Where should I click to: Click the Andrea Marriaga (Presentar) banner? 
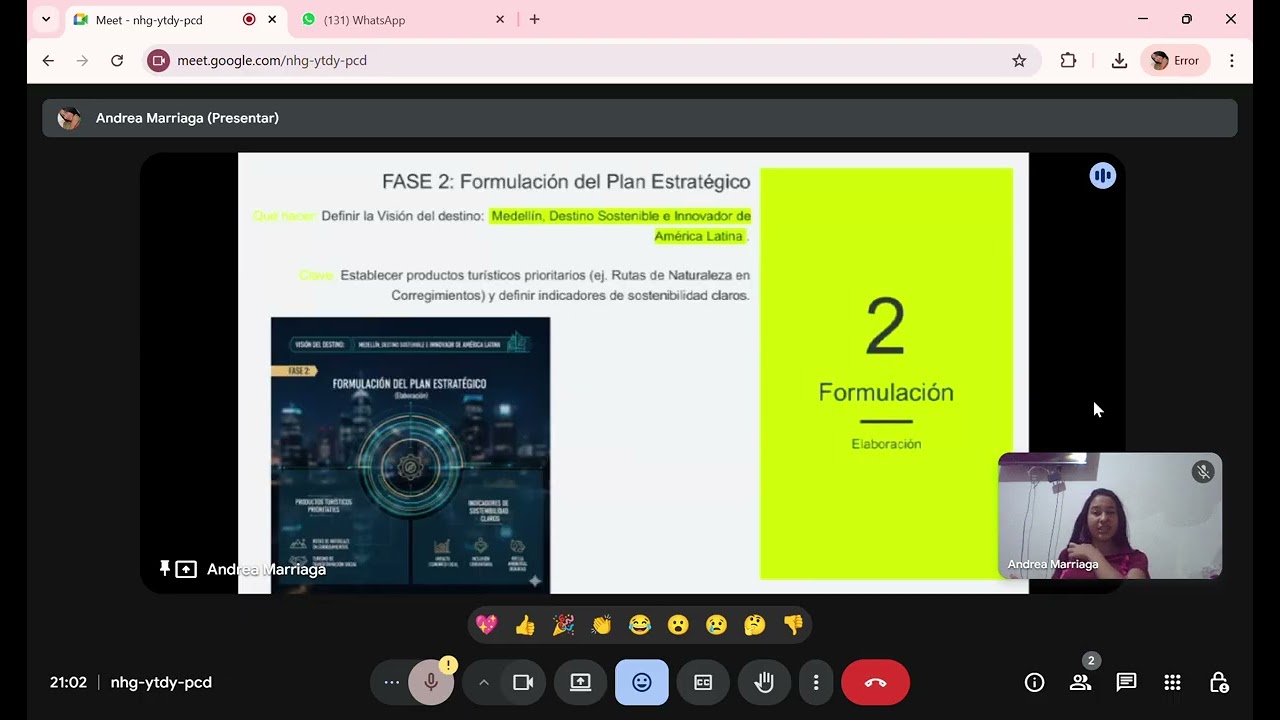pos(640,118)
